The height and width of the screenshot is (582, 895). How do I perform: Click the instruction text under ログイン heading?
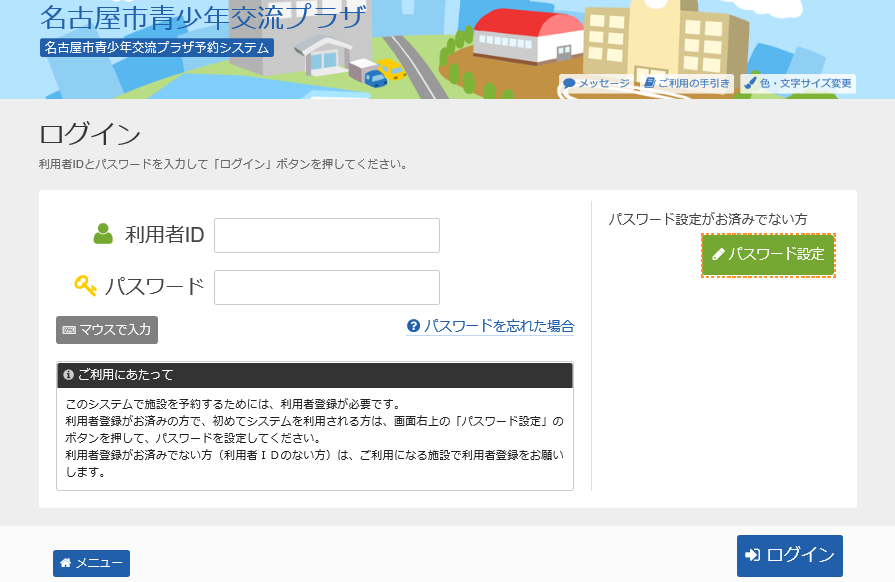225,164
